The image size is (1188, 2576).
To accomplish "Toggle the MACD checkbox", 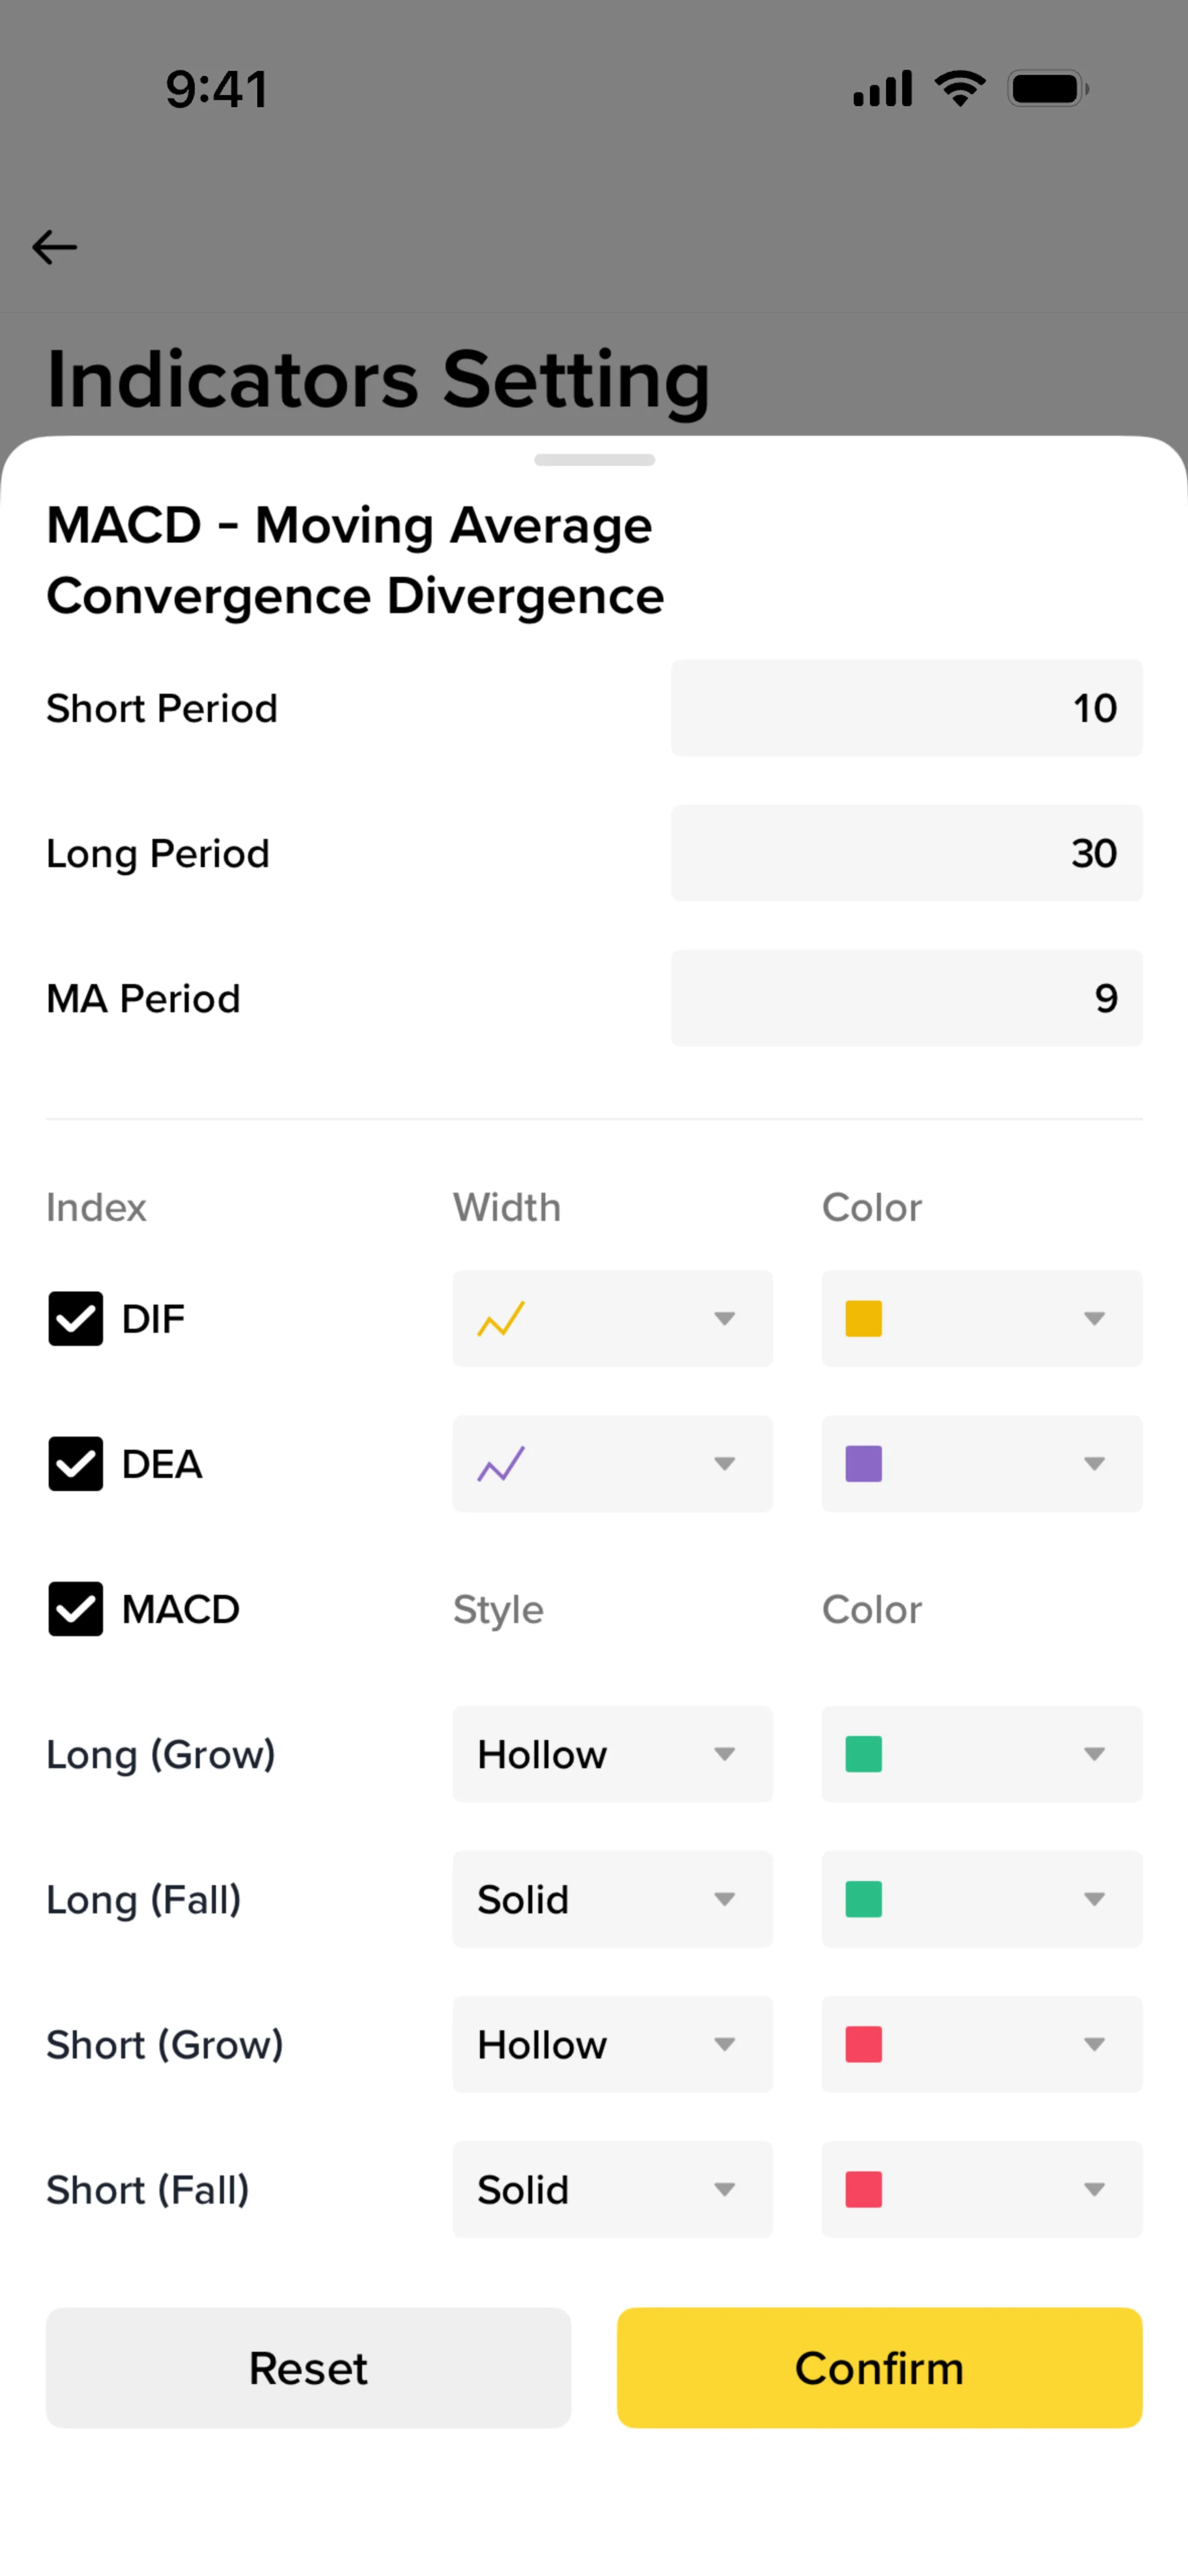I will pos(75,1609).
